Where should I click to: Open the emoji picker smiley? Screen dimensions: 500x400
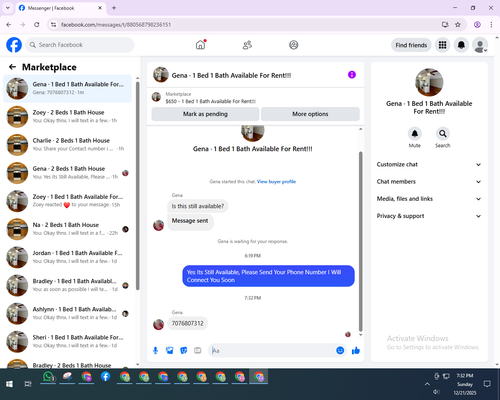(x=340, y=351)
